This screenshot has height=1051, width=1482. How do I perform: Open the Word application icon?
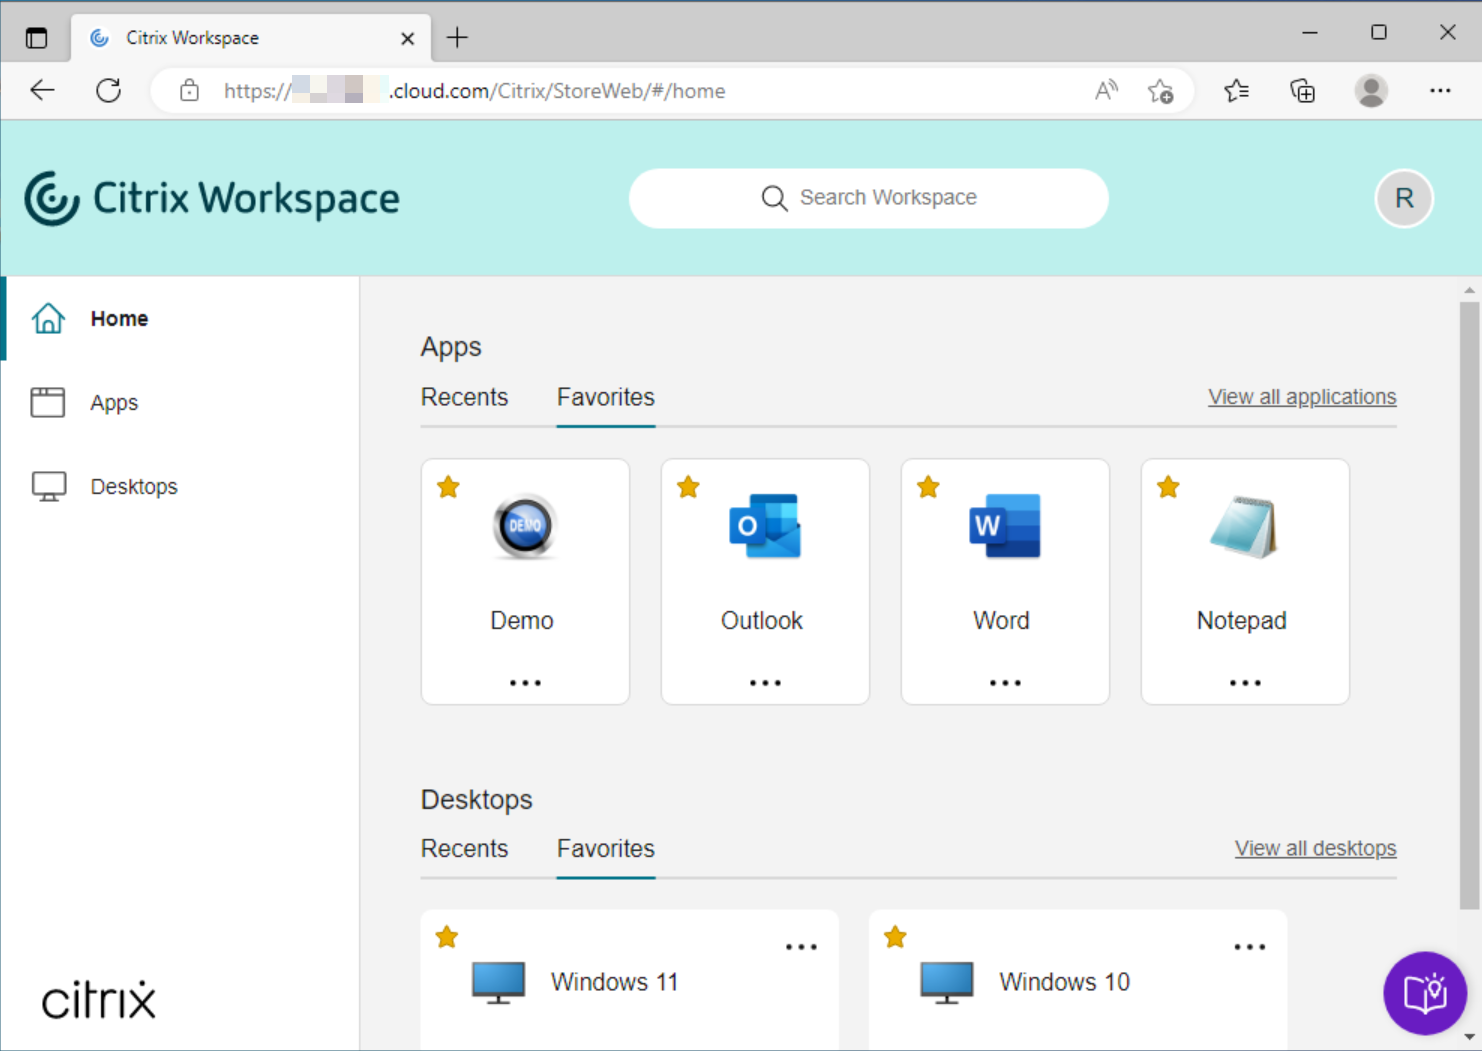point(1004,526)
